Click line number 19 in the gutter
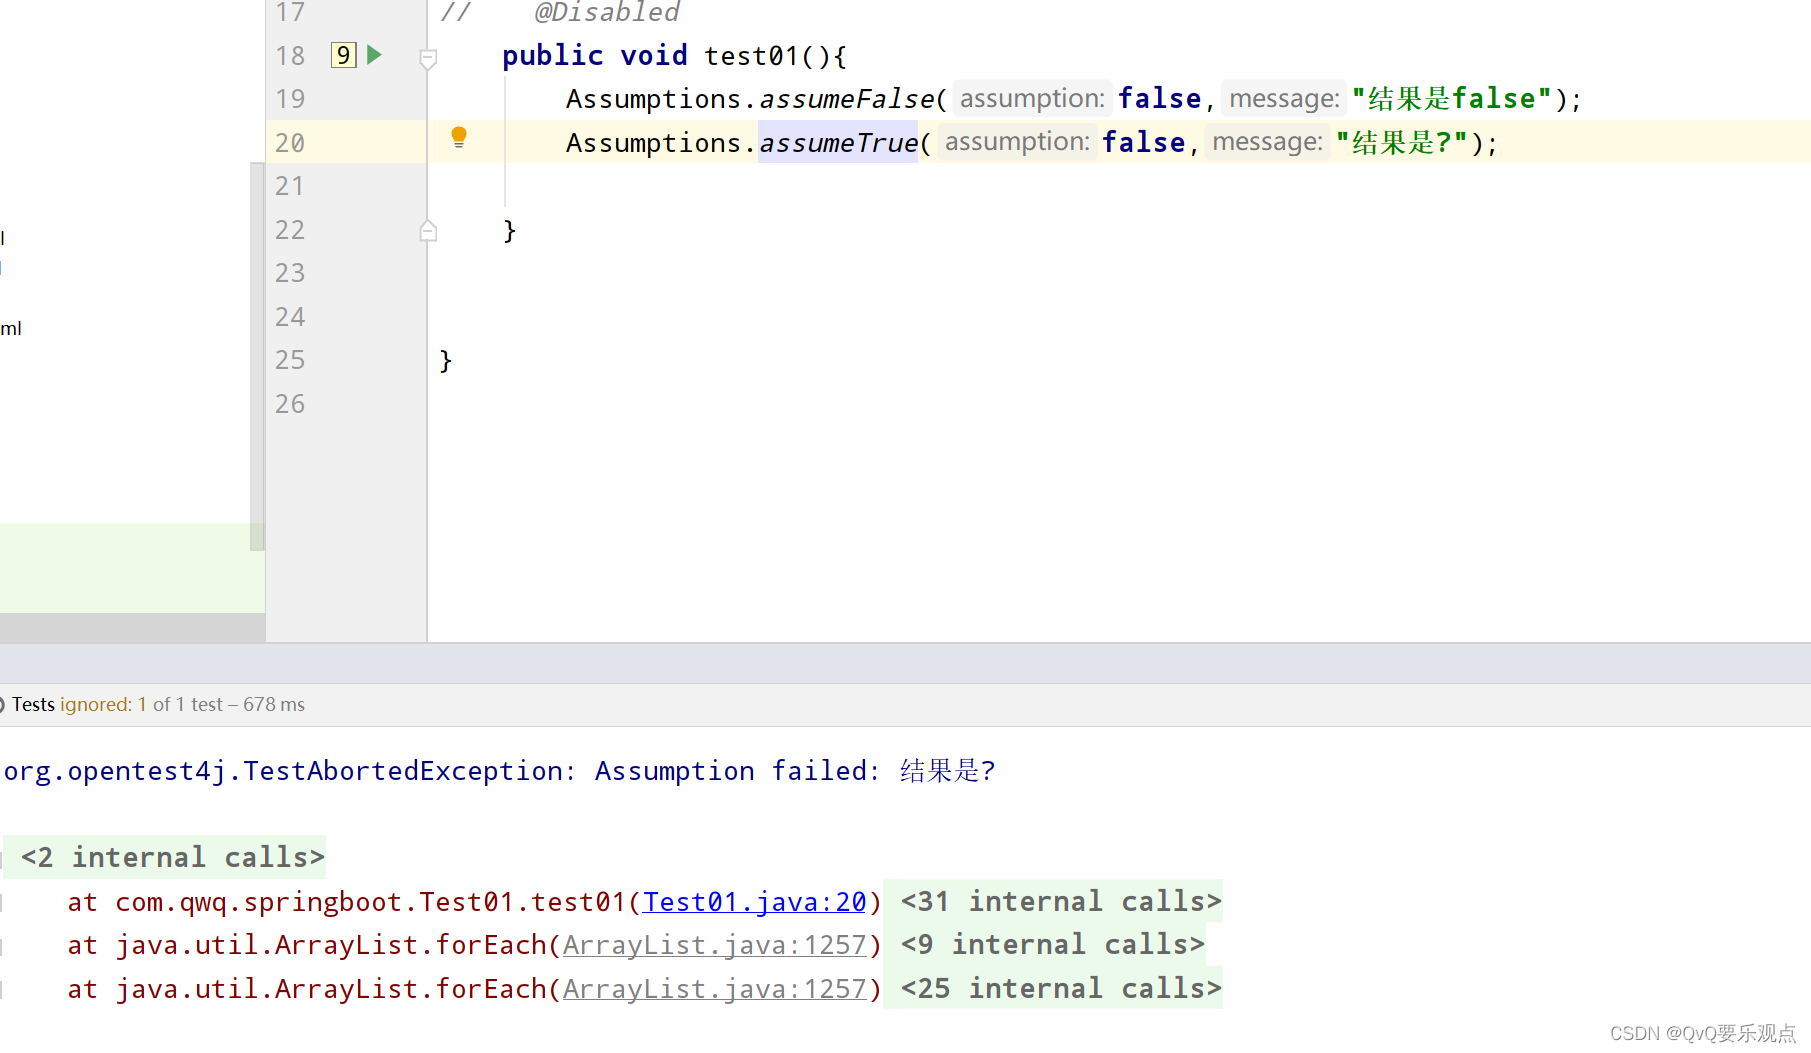The height and width of the screenshot is (1053, 1811). click(290, 99)
